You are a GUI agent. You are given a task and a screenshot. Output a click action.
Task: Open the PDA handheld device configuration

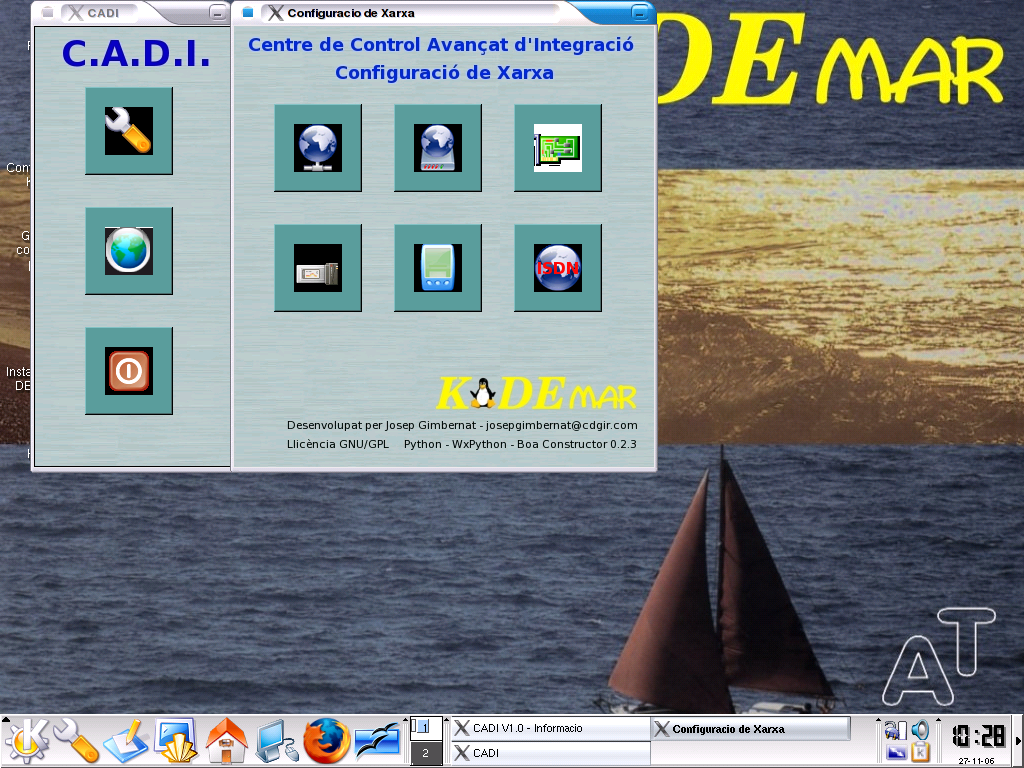(x=438, y=268)
